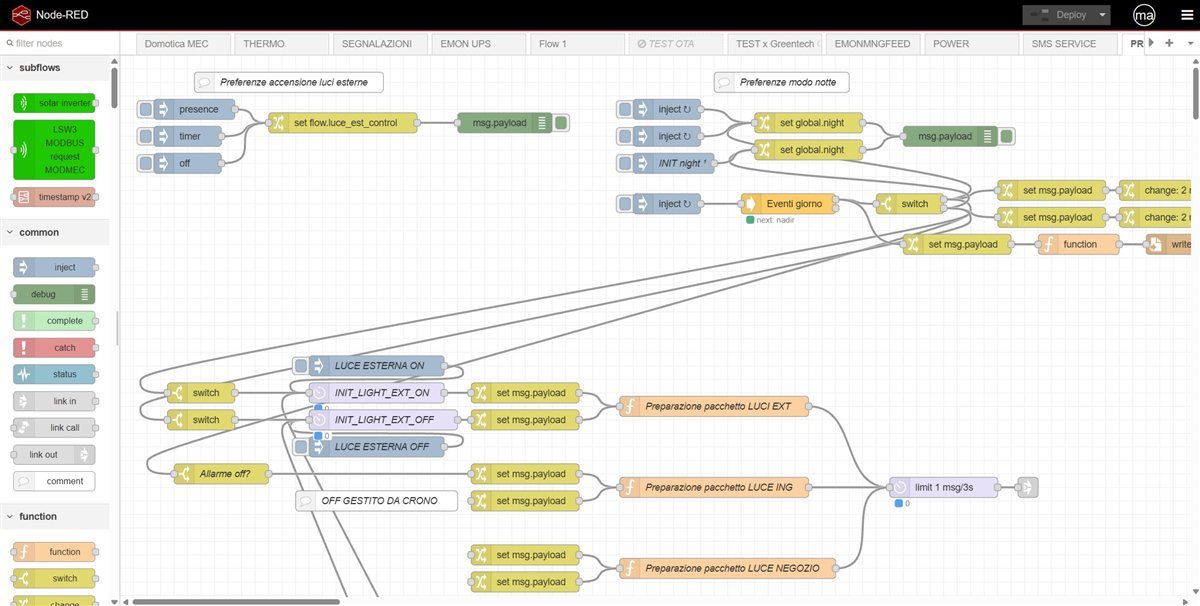Click the link out node in the palette
Image resolution: width=1200 pixels, height=606 pixels.
click(x=55, y=454)
